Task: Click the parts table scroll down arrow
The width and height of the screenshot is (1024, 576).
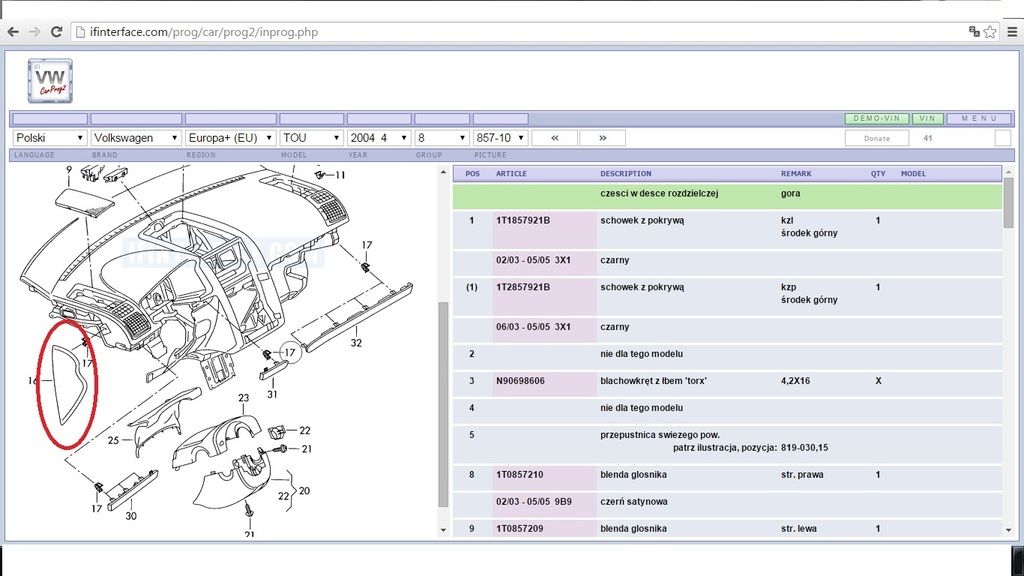Action: point(1008,530)
